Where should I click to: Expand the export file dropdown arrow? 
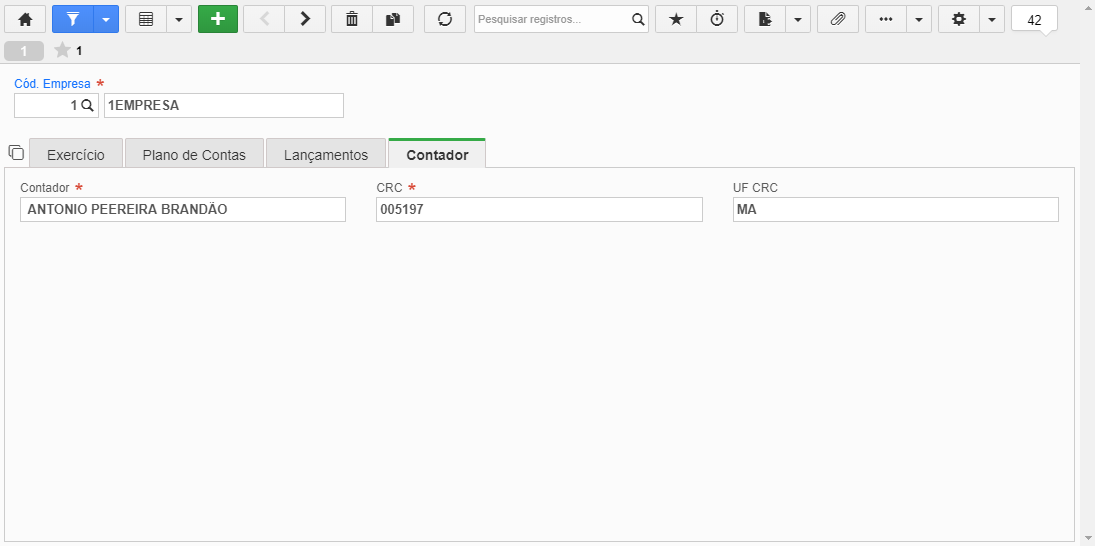click(798, 19)
